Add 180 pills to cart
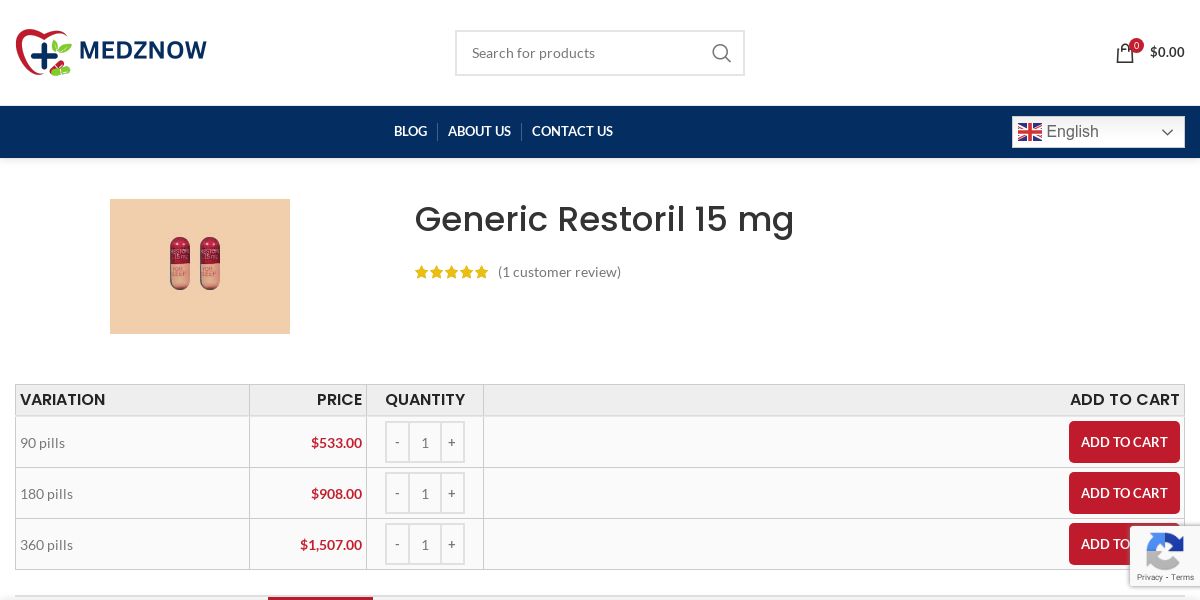 [1124, 493]
